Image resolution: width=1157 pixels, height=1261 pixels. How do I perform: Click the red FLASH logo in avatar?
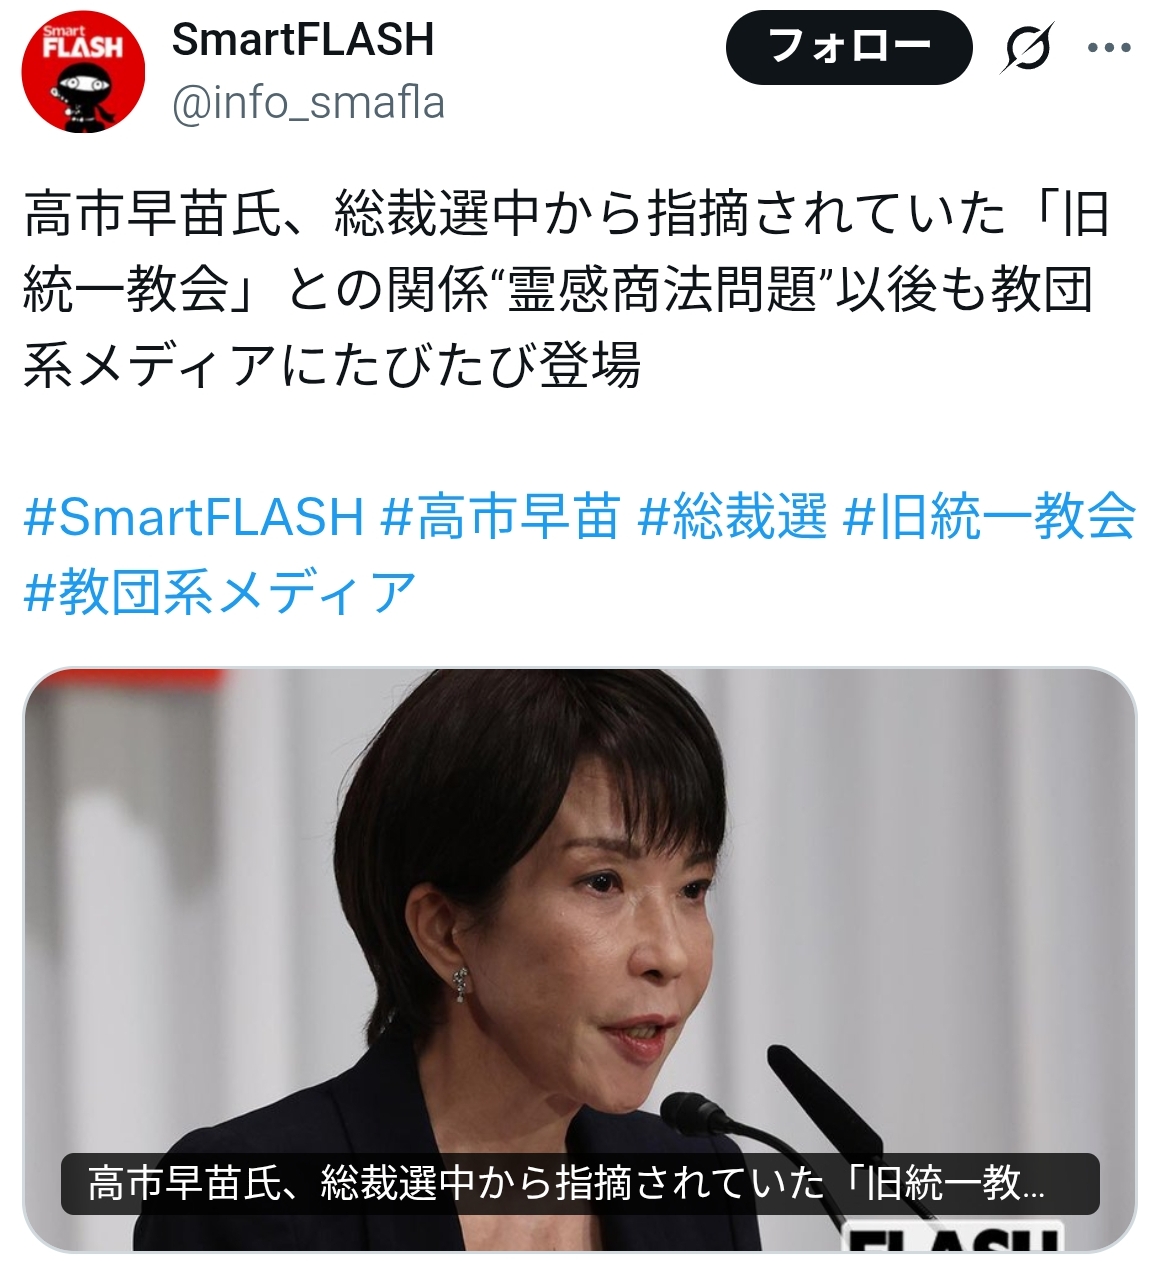84,45
